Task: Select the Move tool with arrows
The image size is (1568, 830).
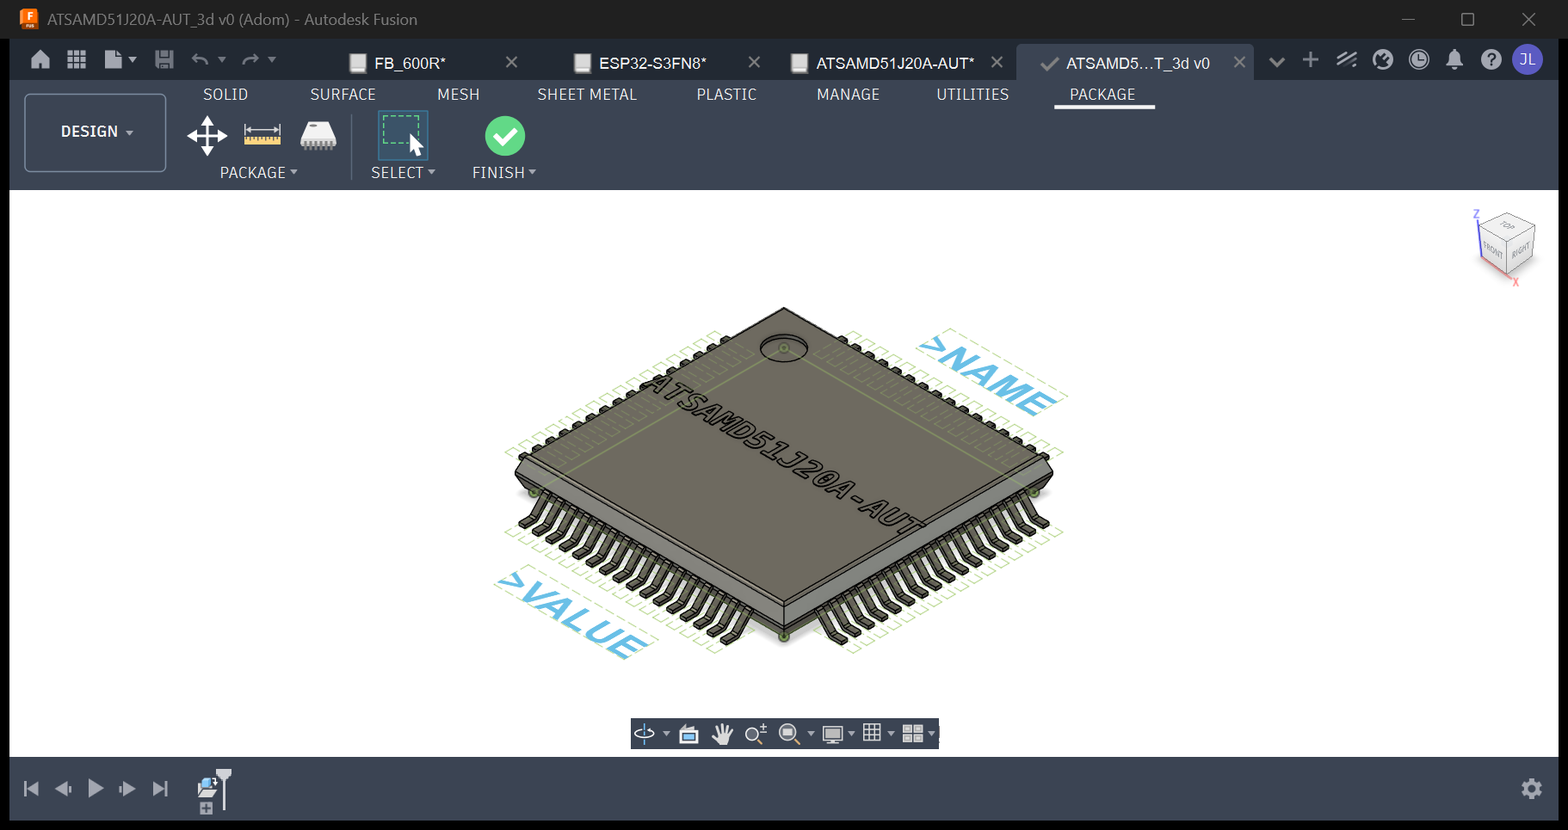Action: (x=207, y=136)
